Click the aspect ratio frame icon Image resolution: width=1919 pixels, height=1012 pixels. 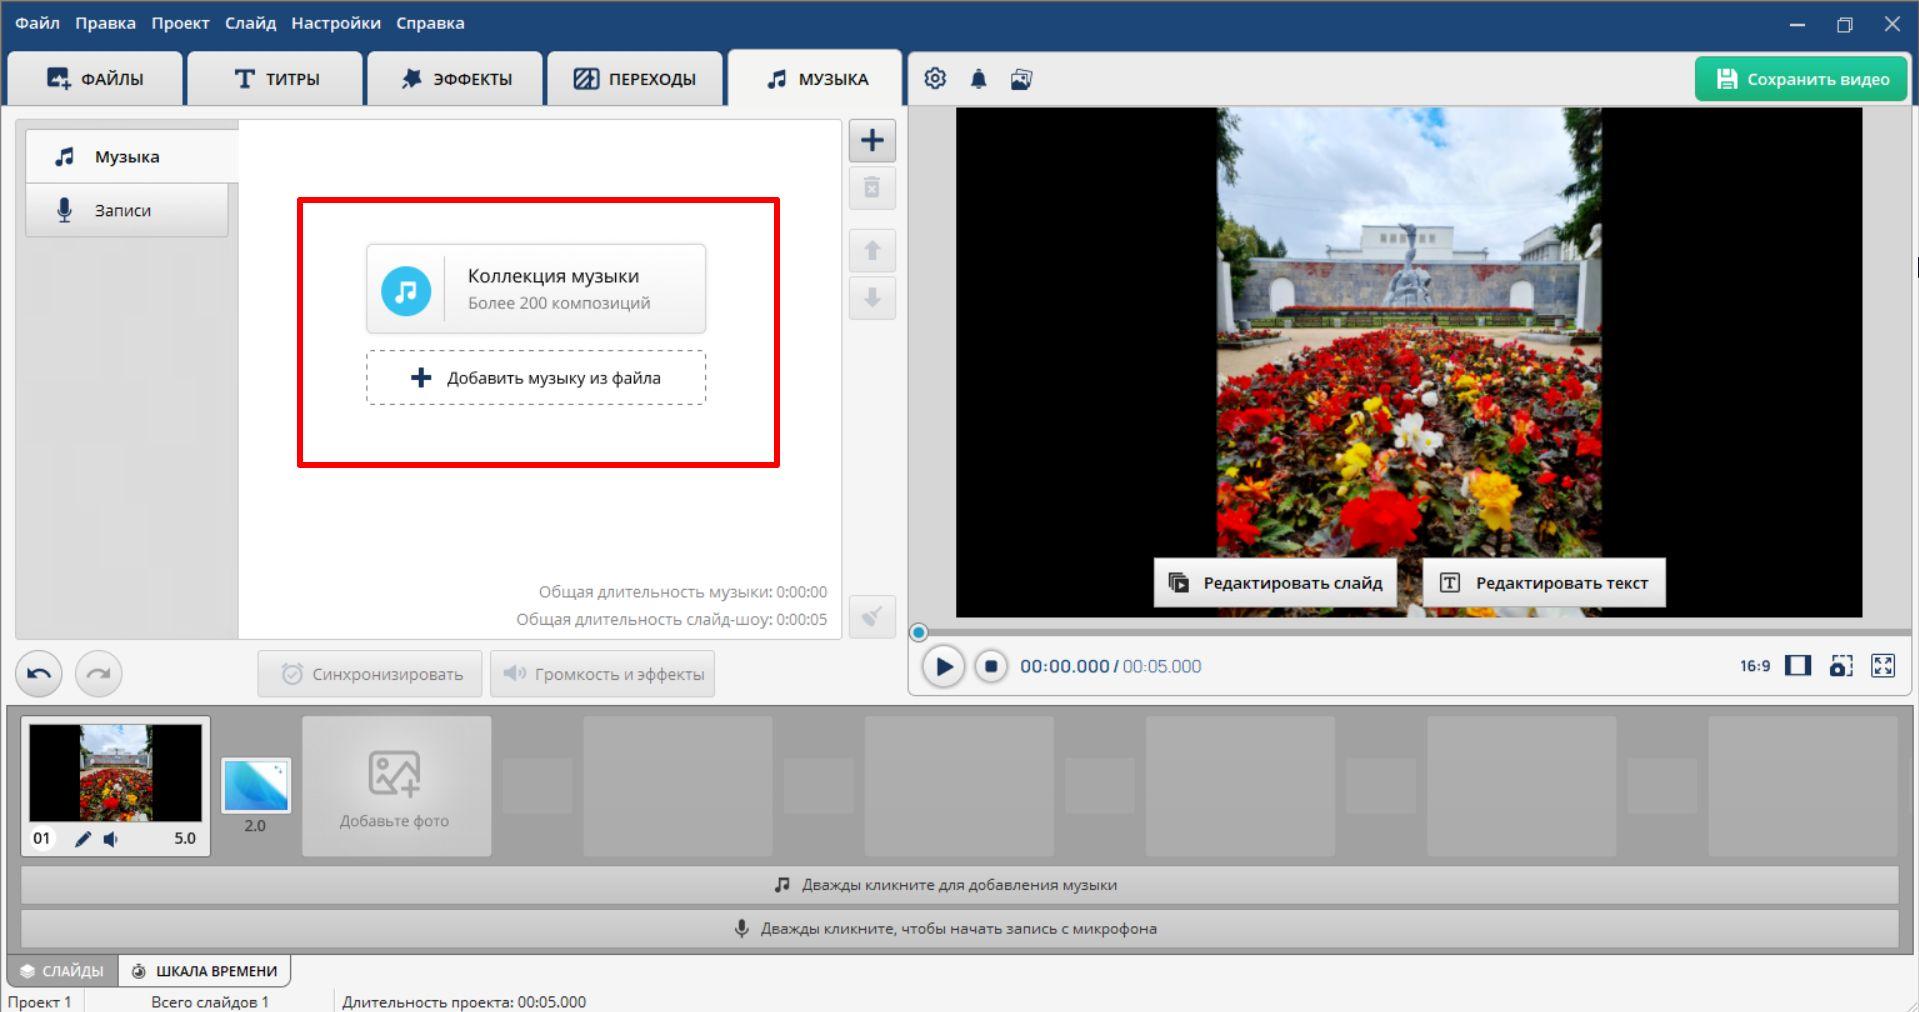pos(1798,666)
